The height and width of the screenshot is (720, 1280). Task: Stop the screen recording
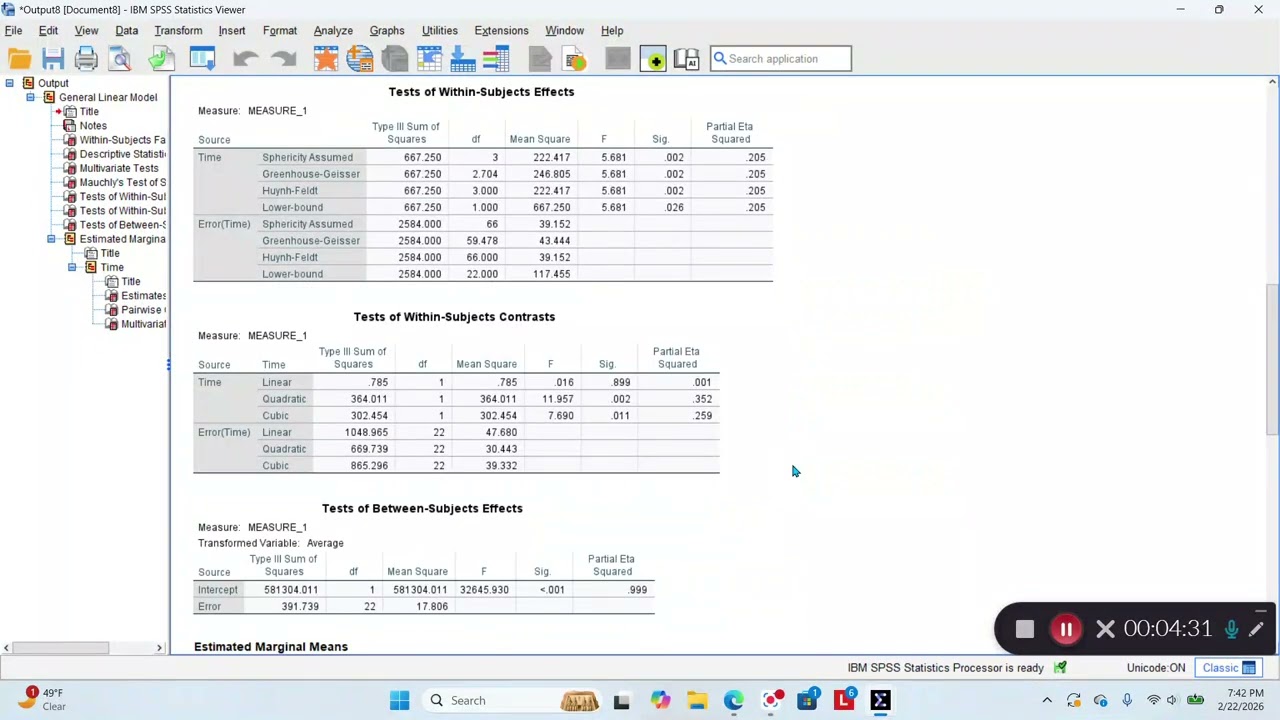click(x=1024, y=629)
